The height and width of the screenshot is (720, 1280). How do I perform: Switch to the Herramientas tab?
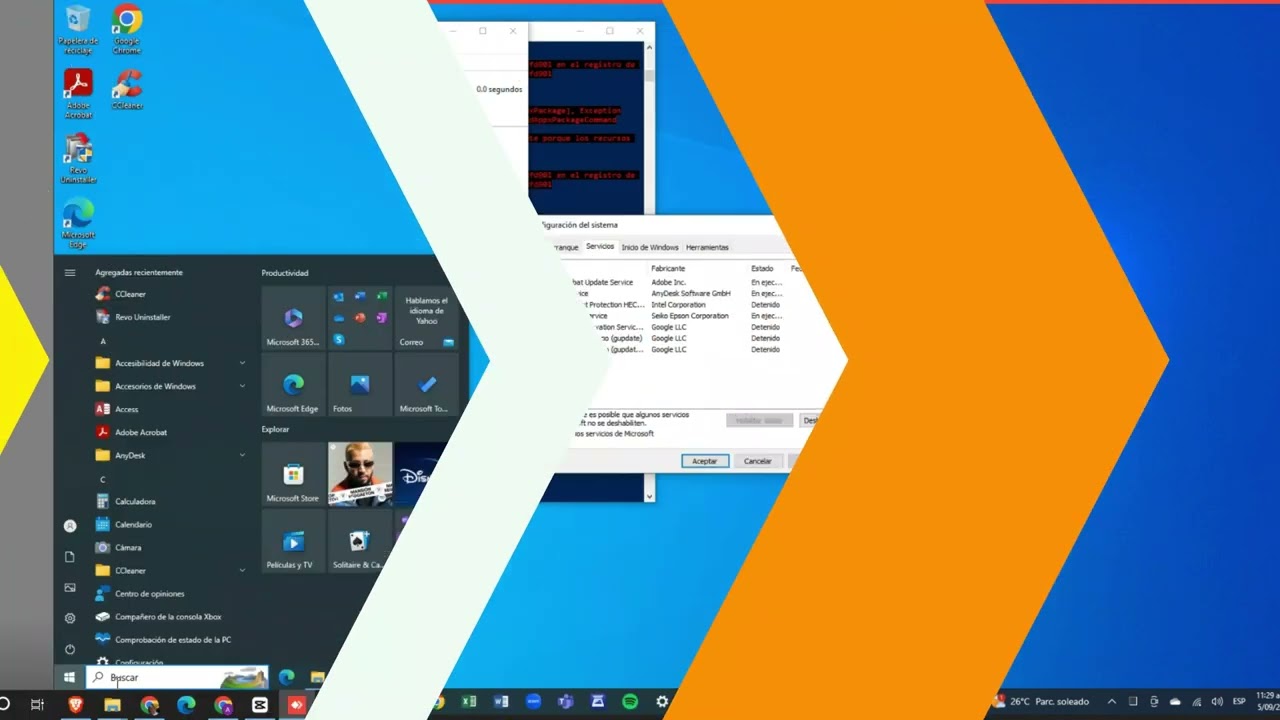point(707,247)
